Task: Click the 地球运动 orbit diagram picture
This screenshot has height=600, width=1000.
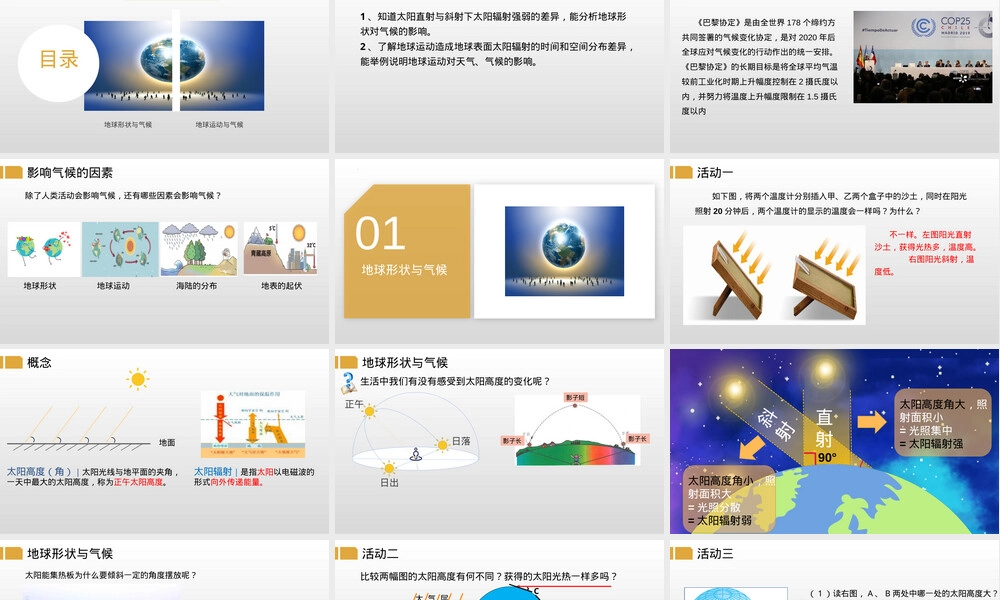Action: 120,249
